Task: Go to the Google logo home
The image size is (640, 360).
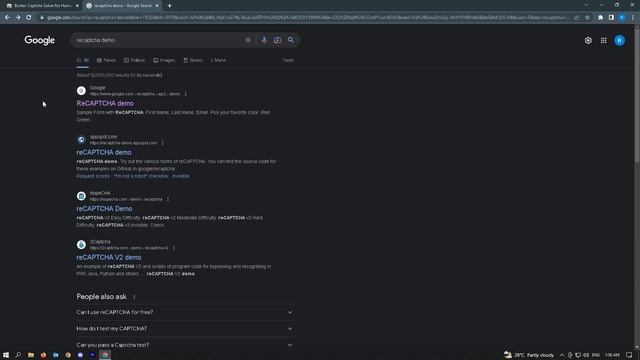Action: pyautogui.click(x=40, y=40)
